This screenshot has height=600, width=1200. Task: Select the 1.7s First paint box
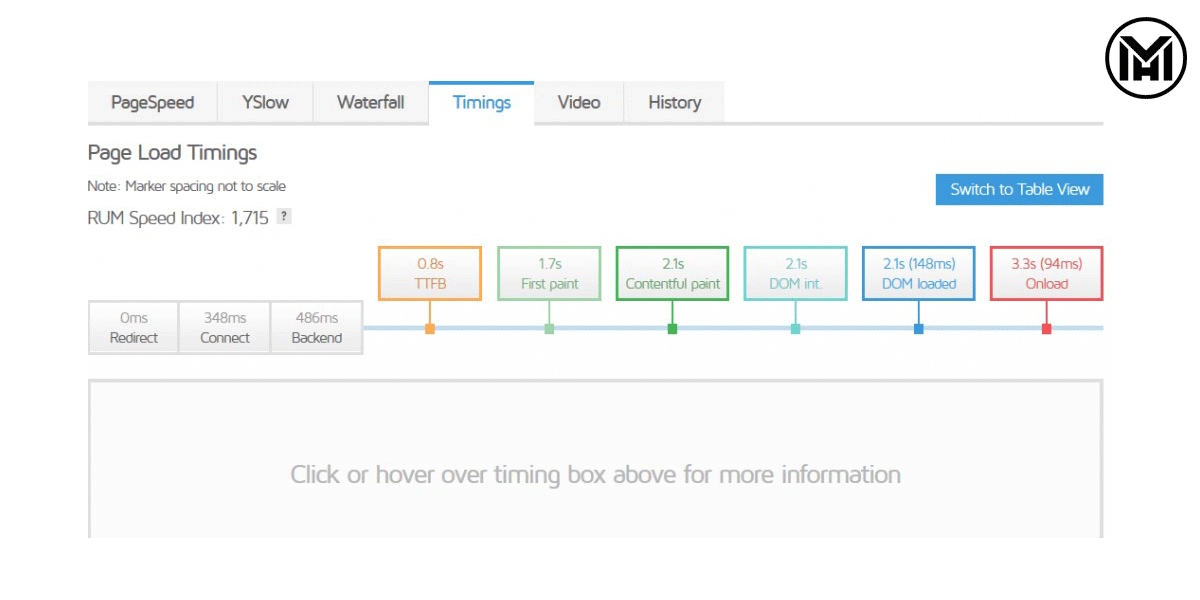point(549,273)
